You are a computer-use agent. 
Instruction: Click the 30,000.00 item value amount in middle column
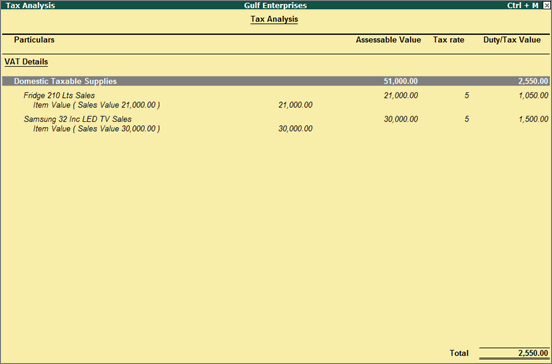295,128
